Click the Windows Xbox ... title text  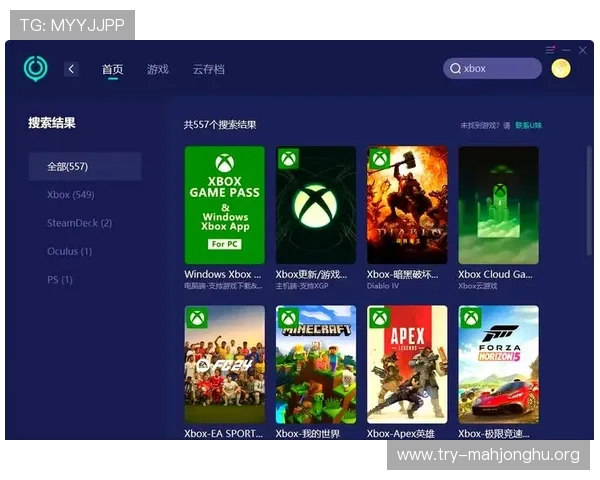pos(223,274)
